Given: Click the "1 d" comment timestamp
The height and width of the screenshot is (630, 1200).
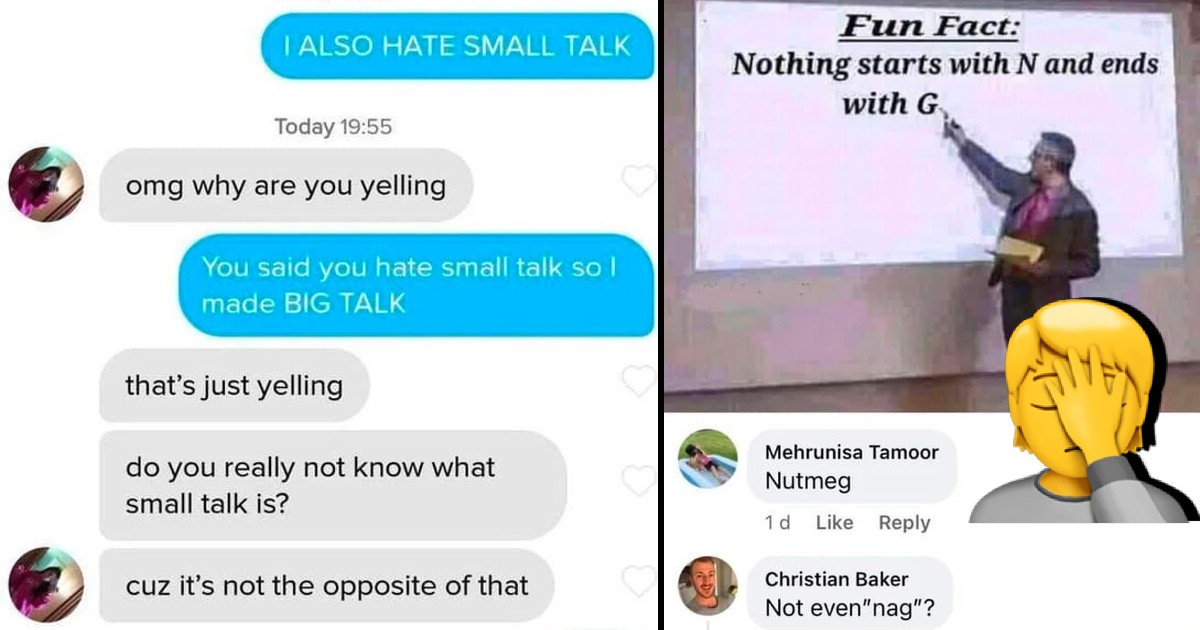Looking at the screenshot, I should pyautogui.click(x=778, y=523).
